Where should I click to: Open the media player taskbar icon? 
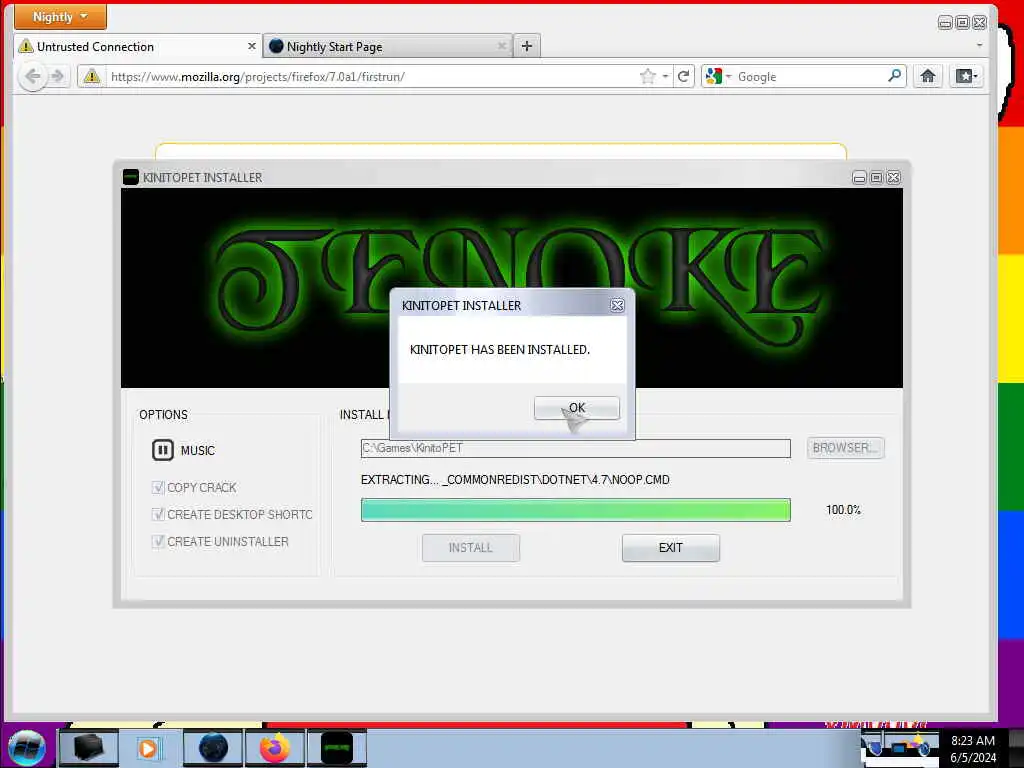148,748
